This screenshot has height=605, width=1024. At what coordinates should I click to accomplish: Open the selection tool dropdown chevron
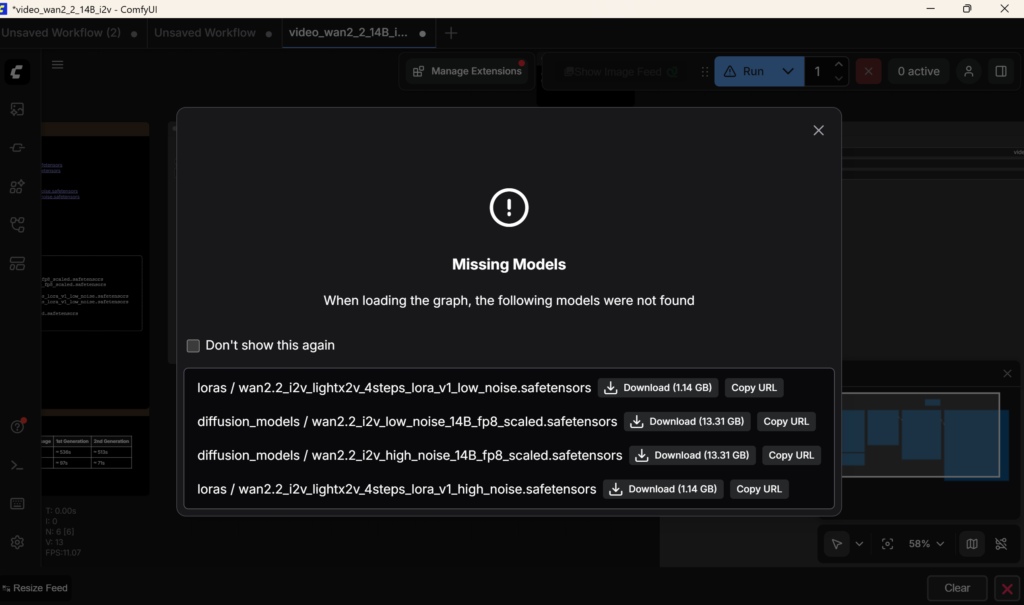[860, 543]
